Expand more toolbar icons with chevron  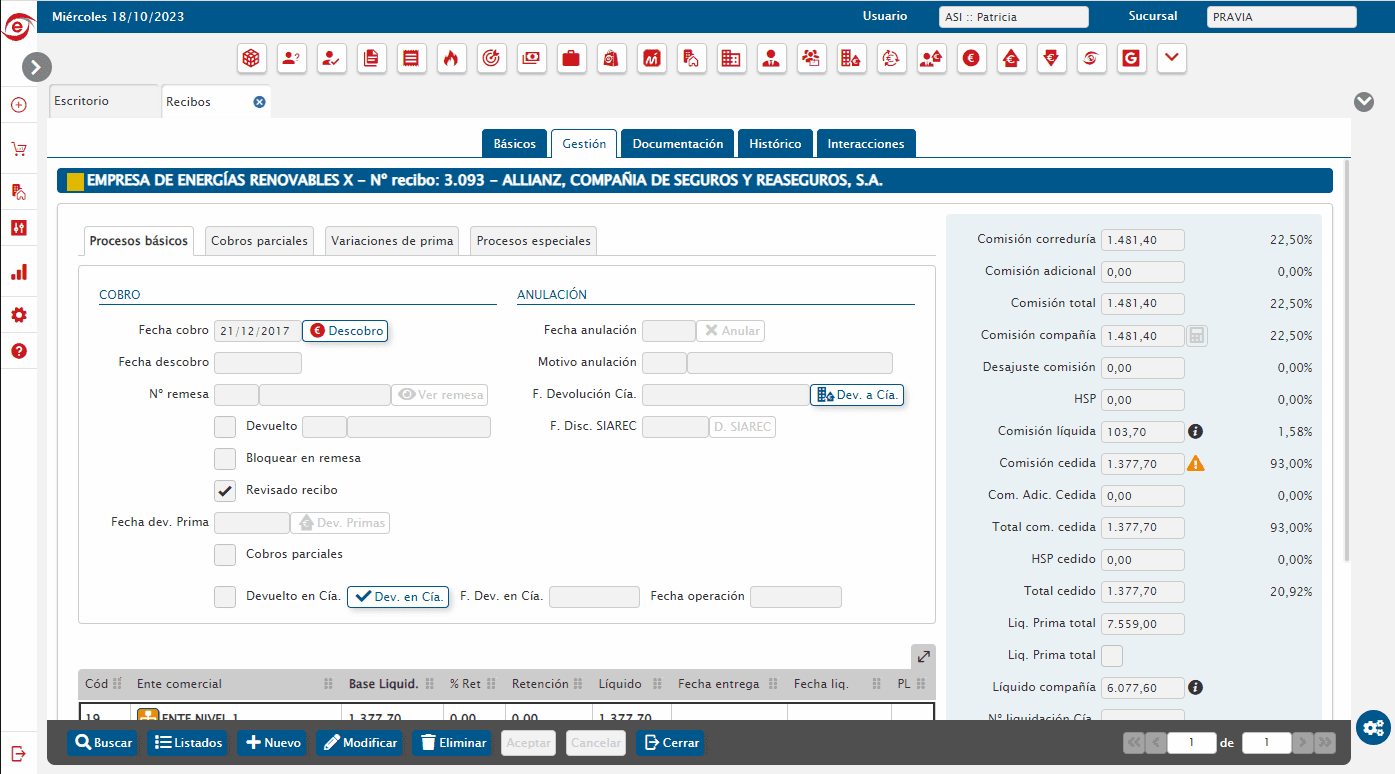click(1171, 59)
